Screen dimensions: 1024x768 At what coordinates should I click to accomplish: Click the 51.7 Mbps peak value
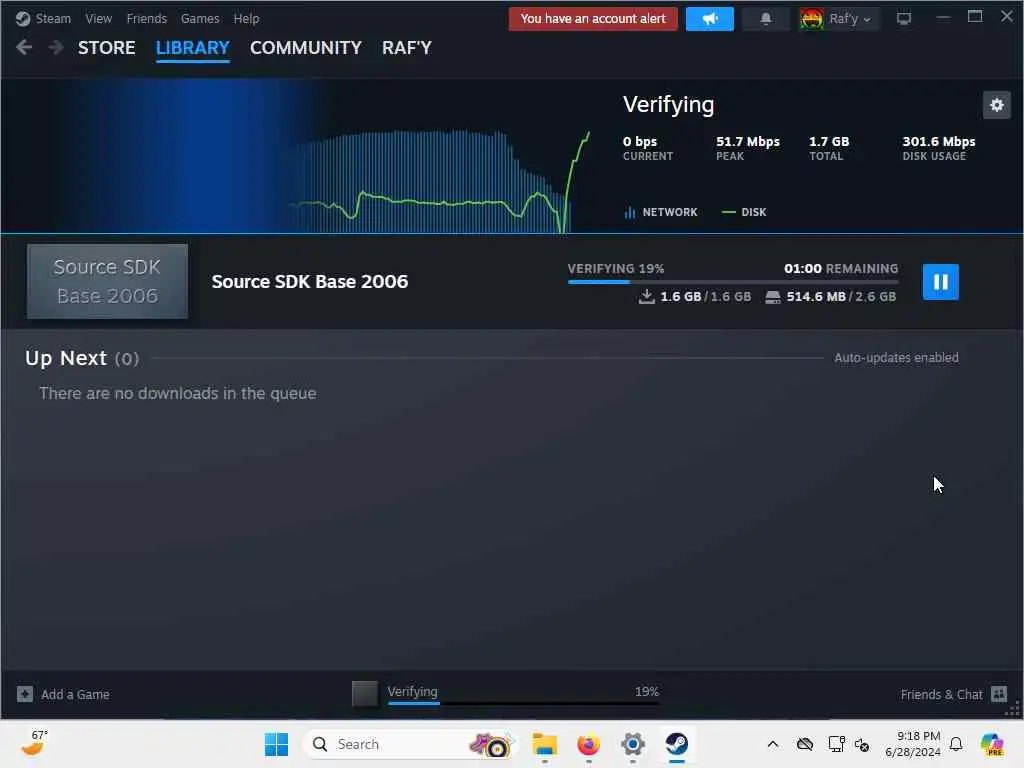point(748,141)
